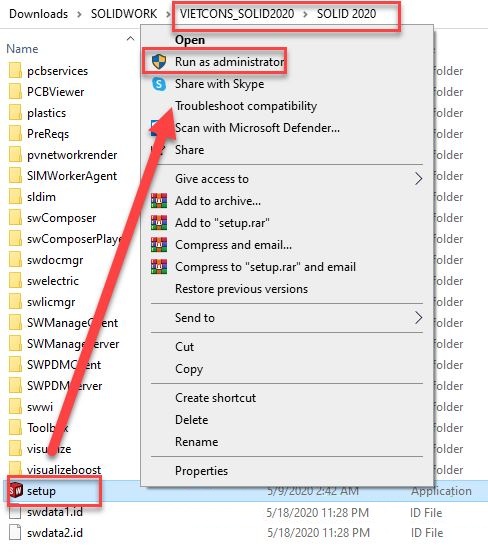Go to SOLIDWORK in the breadcrumb path

[x=124, y=14]
